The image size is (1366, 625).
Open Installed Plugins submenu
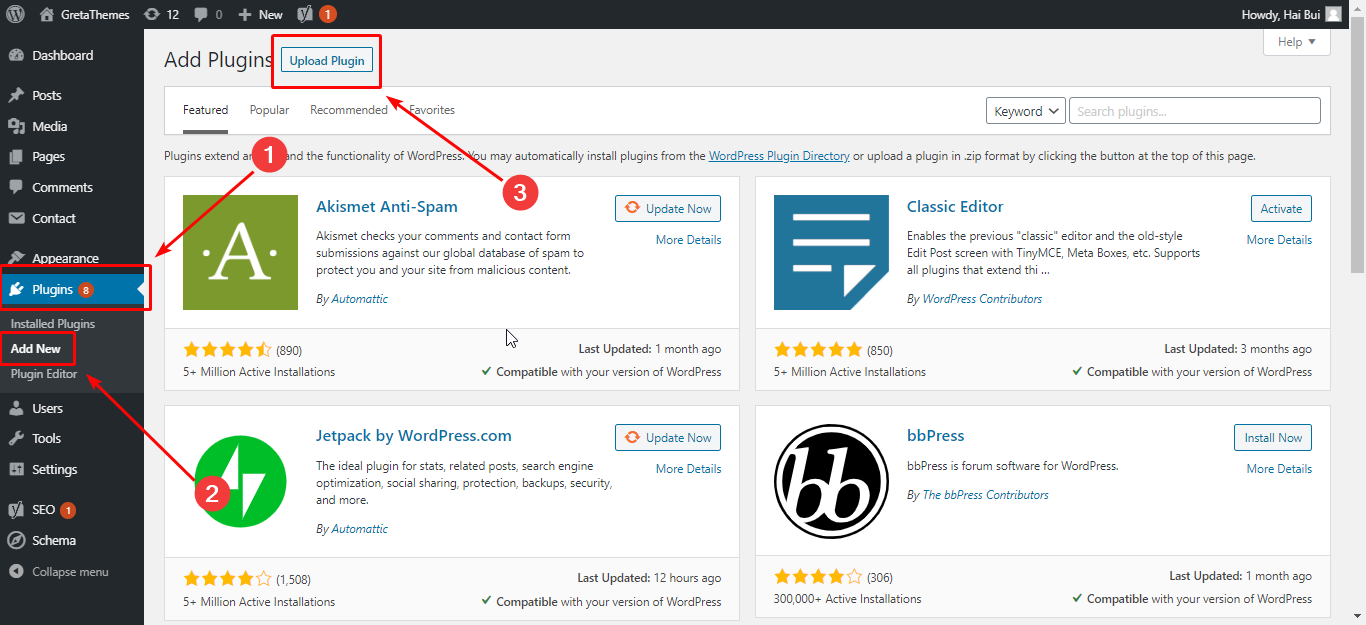coord(53,324)
